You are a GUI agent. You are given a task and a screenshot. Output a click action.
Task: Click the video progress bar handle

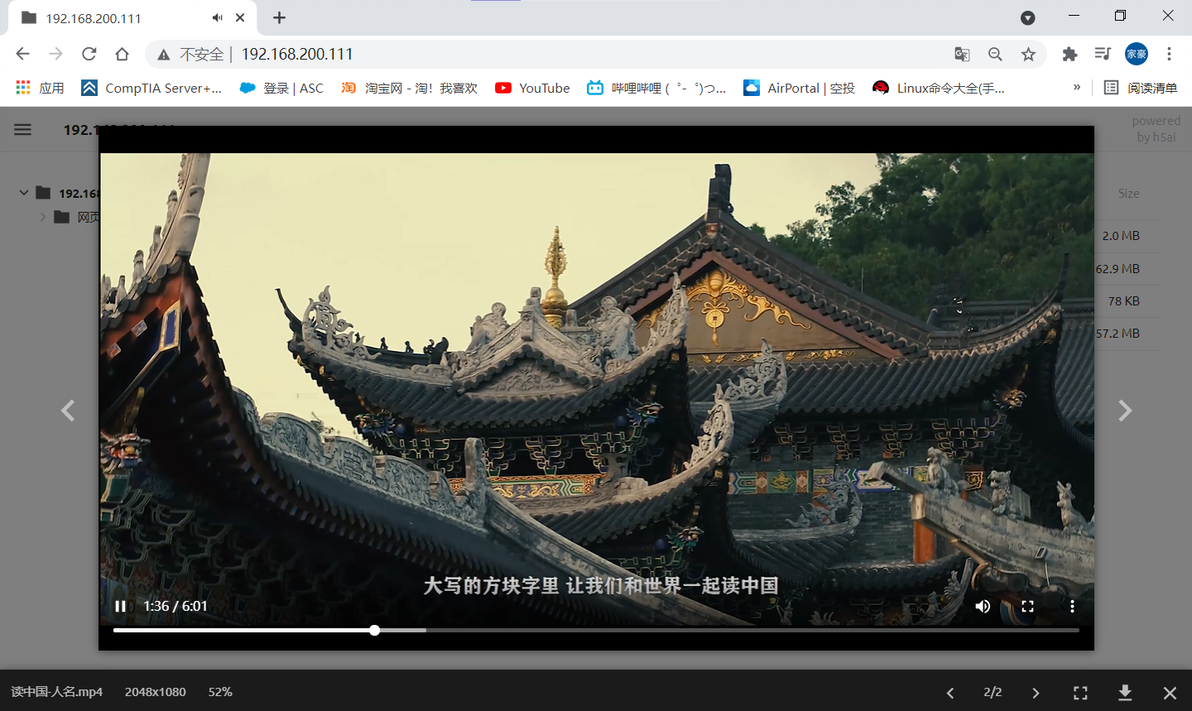(x=375, y=630)
